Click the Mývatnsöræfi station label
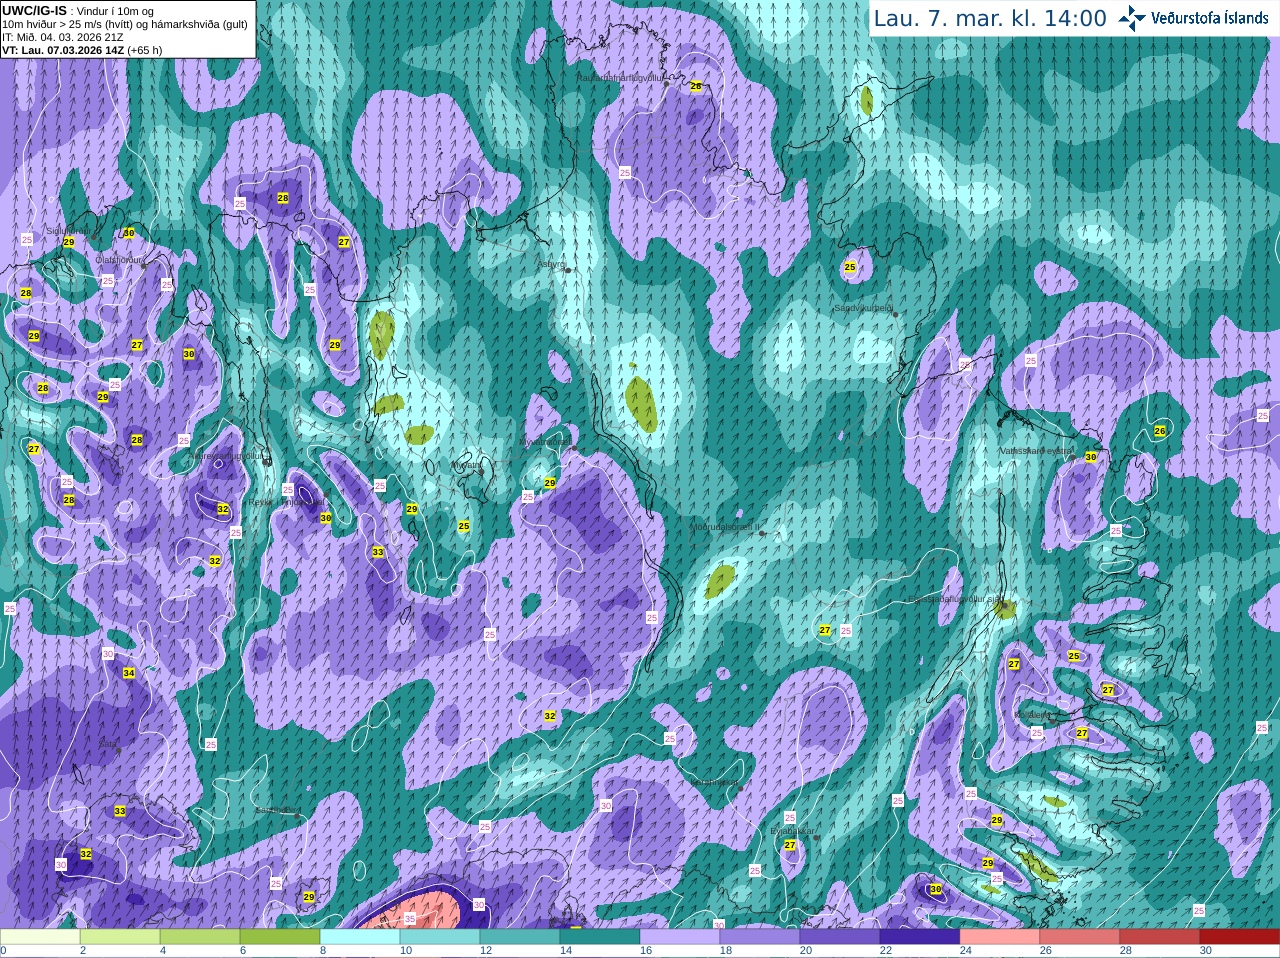 (545, 441)
